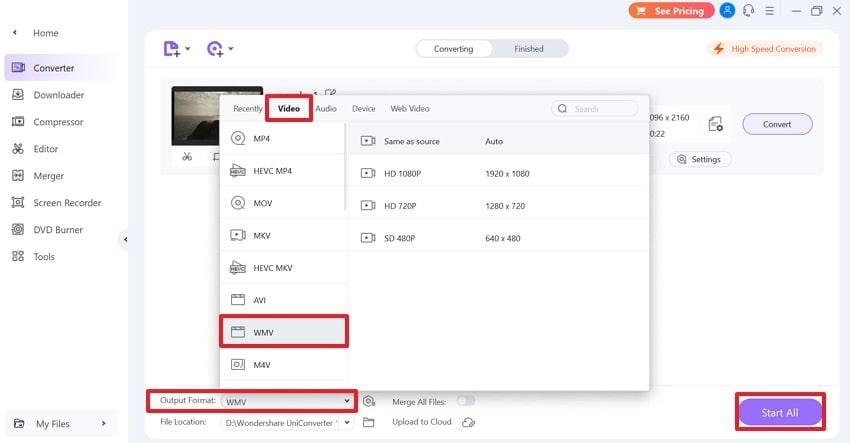The height and width of the screenshot is (443, 850).
Task: Click the format Search field
Action: 595,108
